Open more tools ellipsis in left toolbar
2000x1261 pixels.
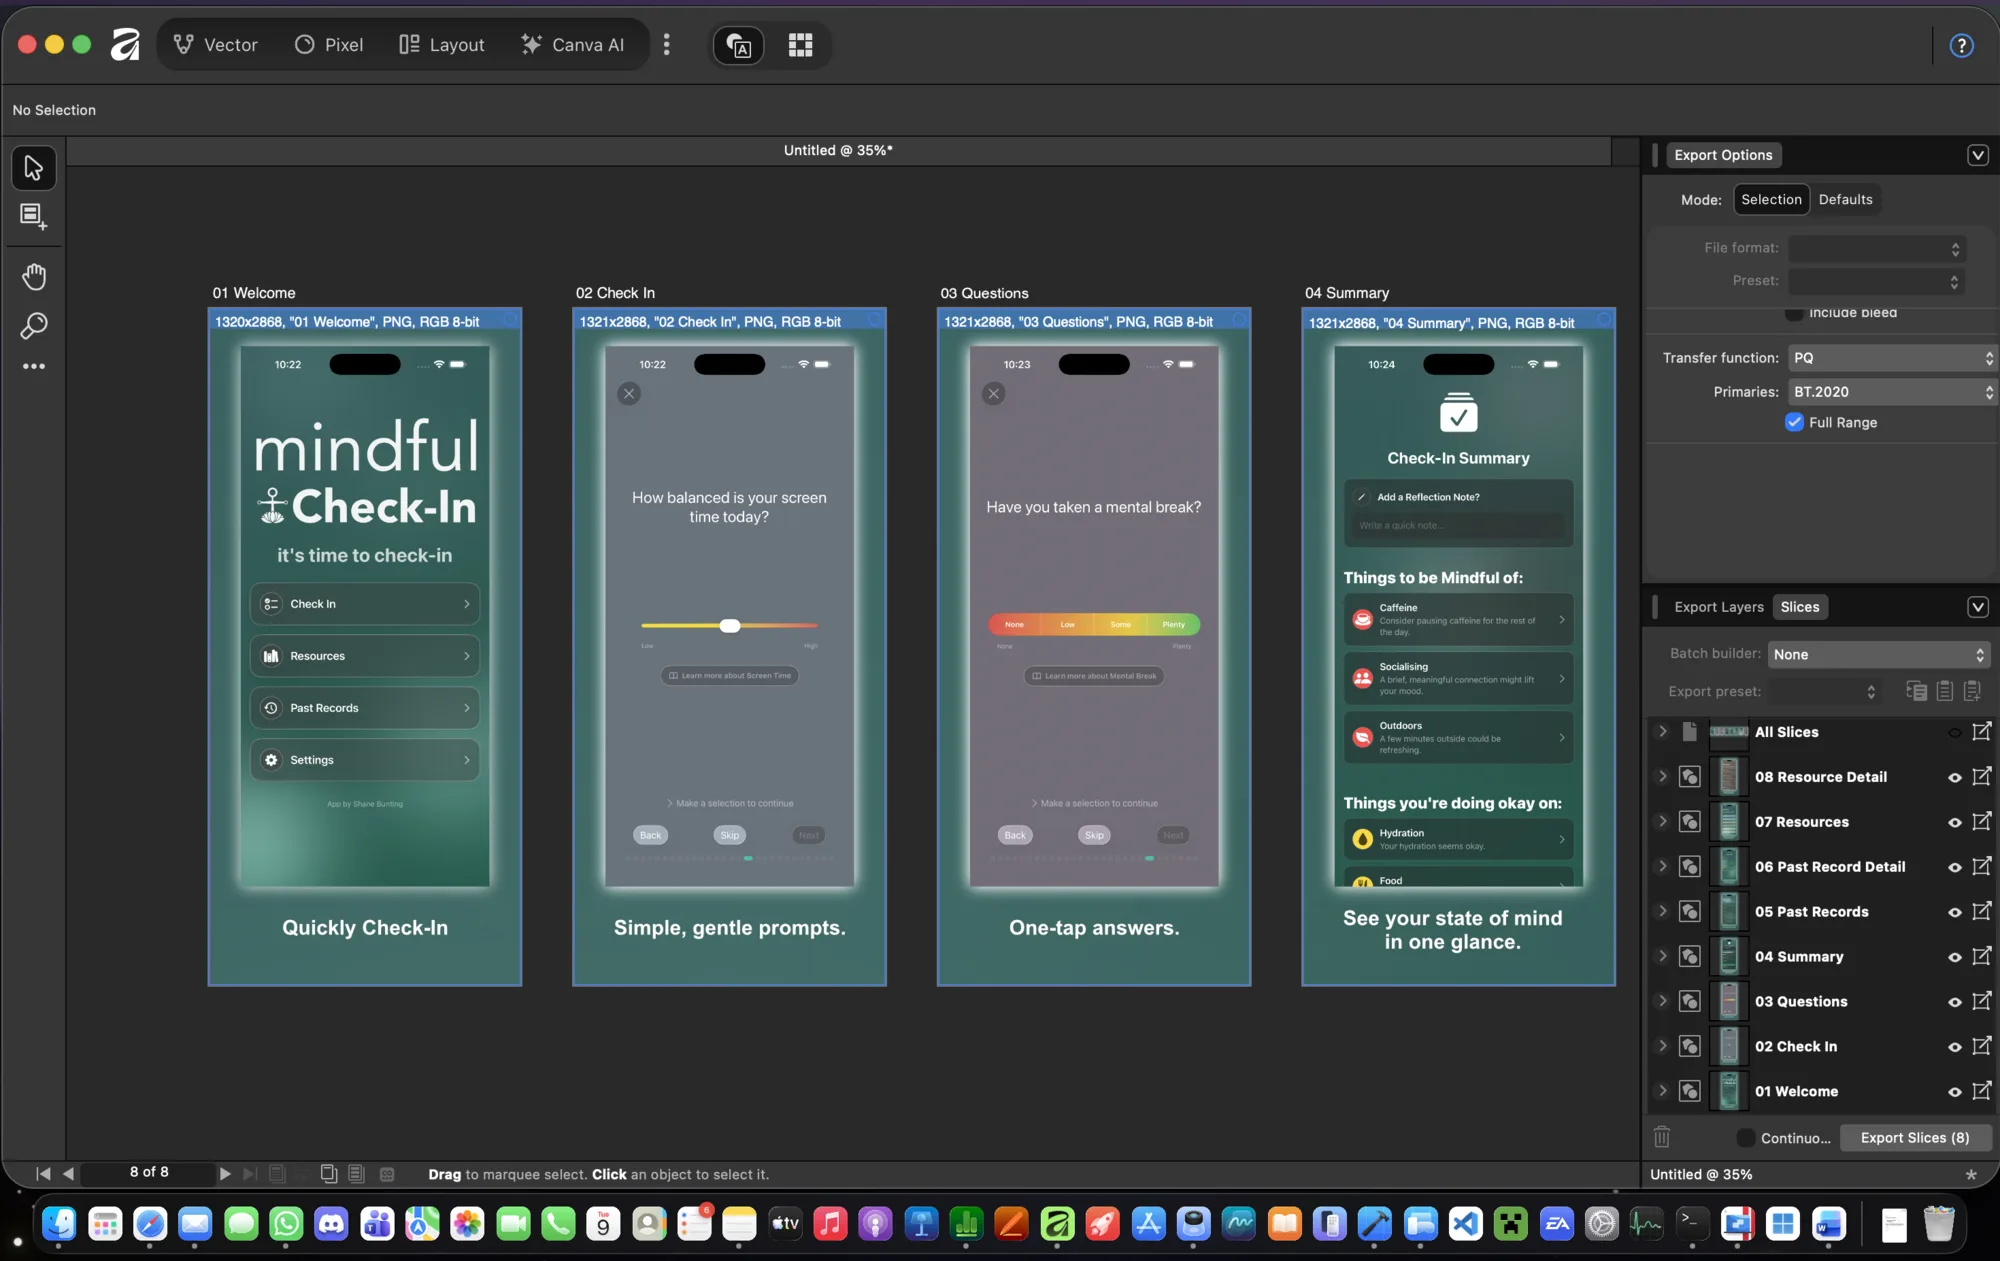[34, 367]
